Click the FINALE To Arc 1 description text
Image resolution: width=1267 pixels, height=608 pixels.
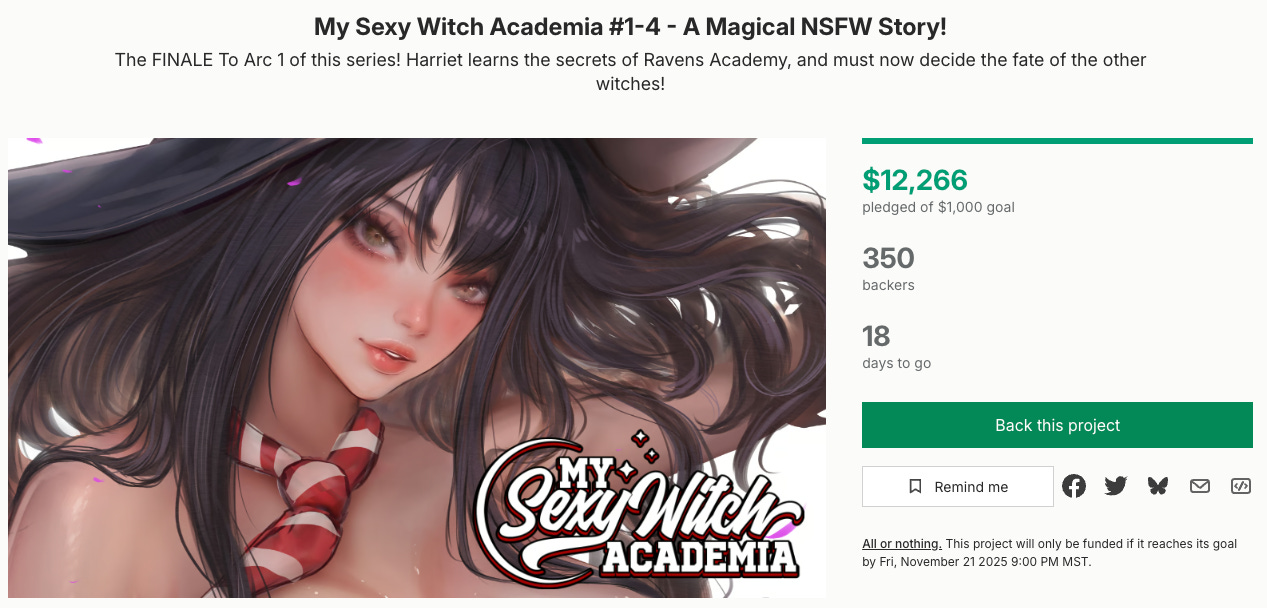point(630,72)
